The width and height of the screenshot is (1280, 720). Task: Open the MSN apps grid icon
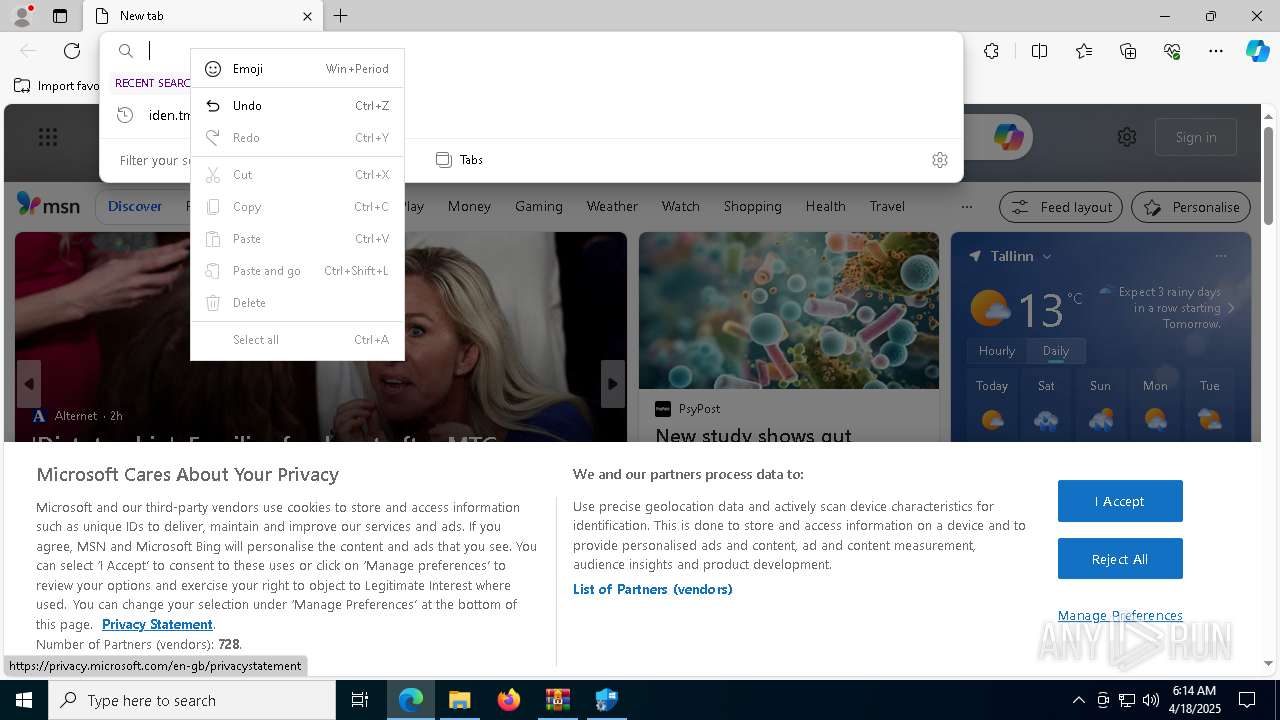48,137
